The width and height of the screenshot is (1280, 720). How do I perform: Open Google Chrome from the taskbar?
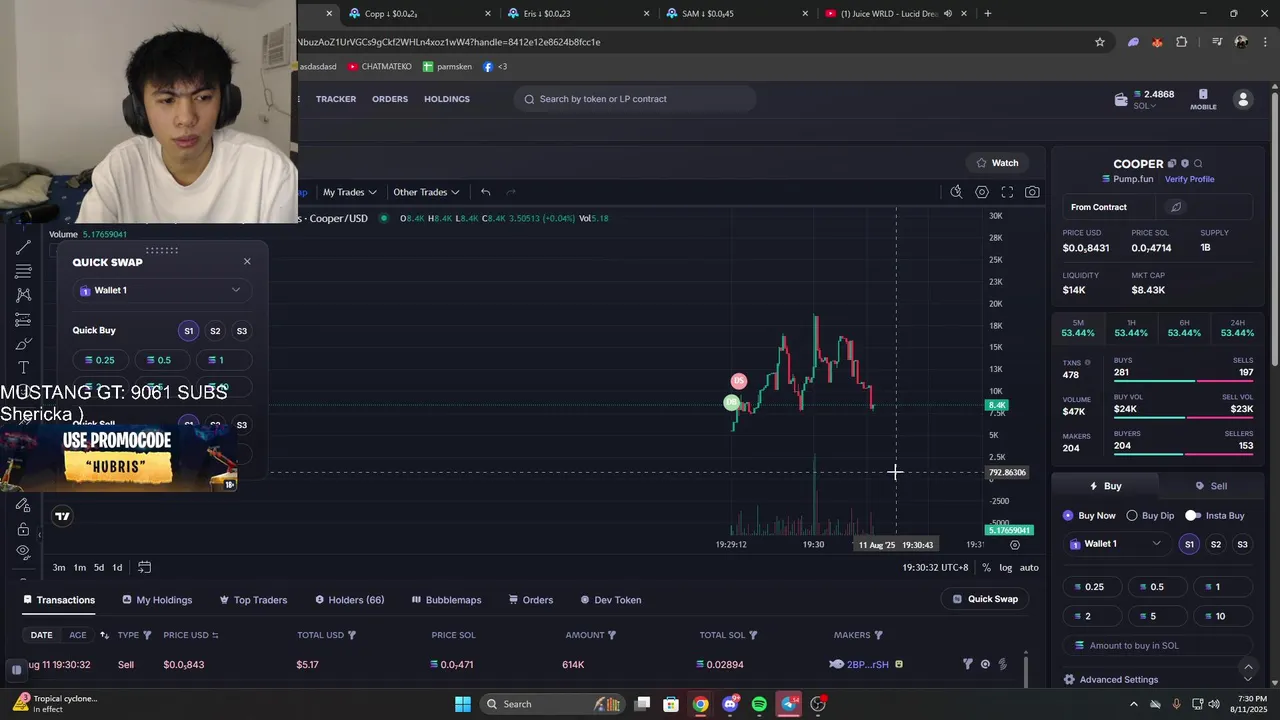point(701,704)
